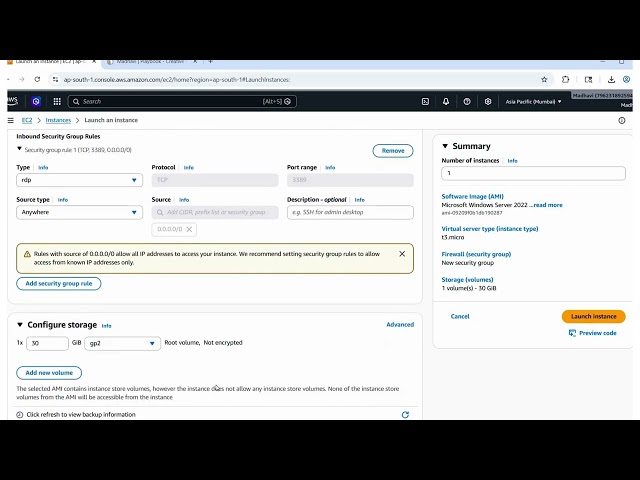Go to Instances breadcrumb

pos(58,120)
